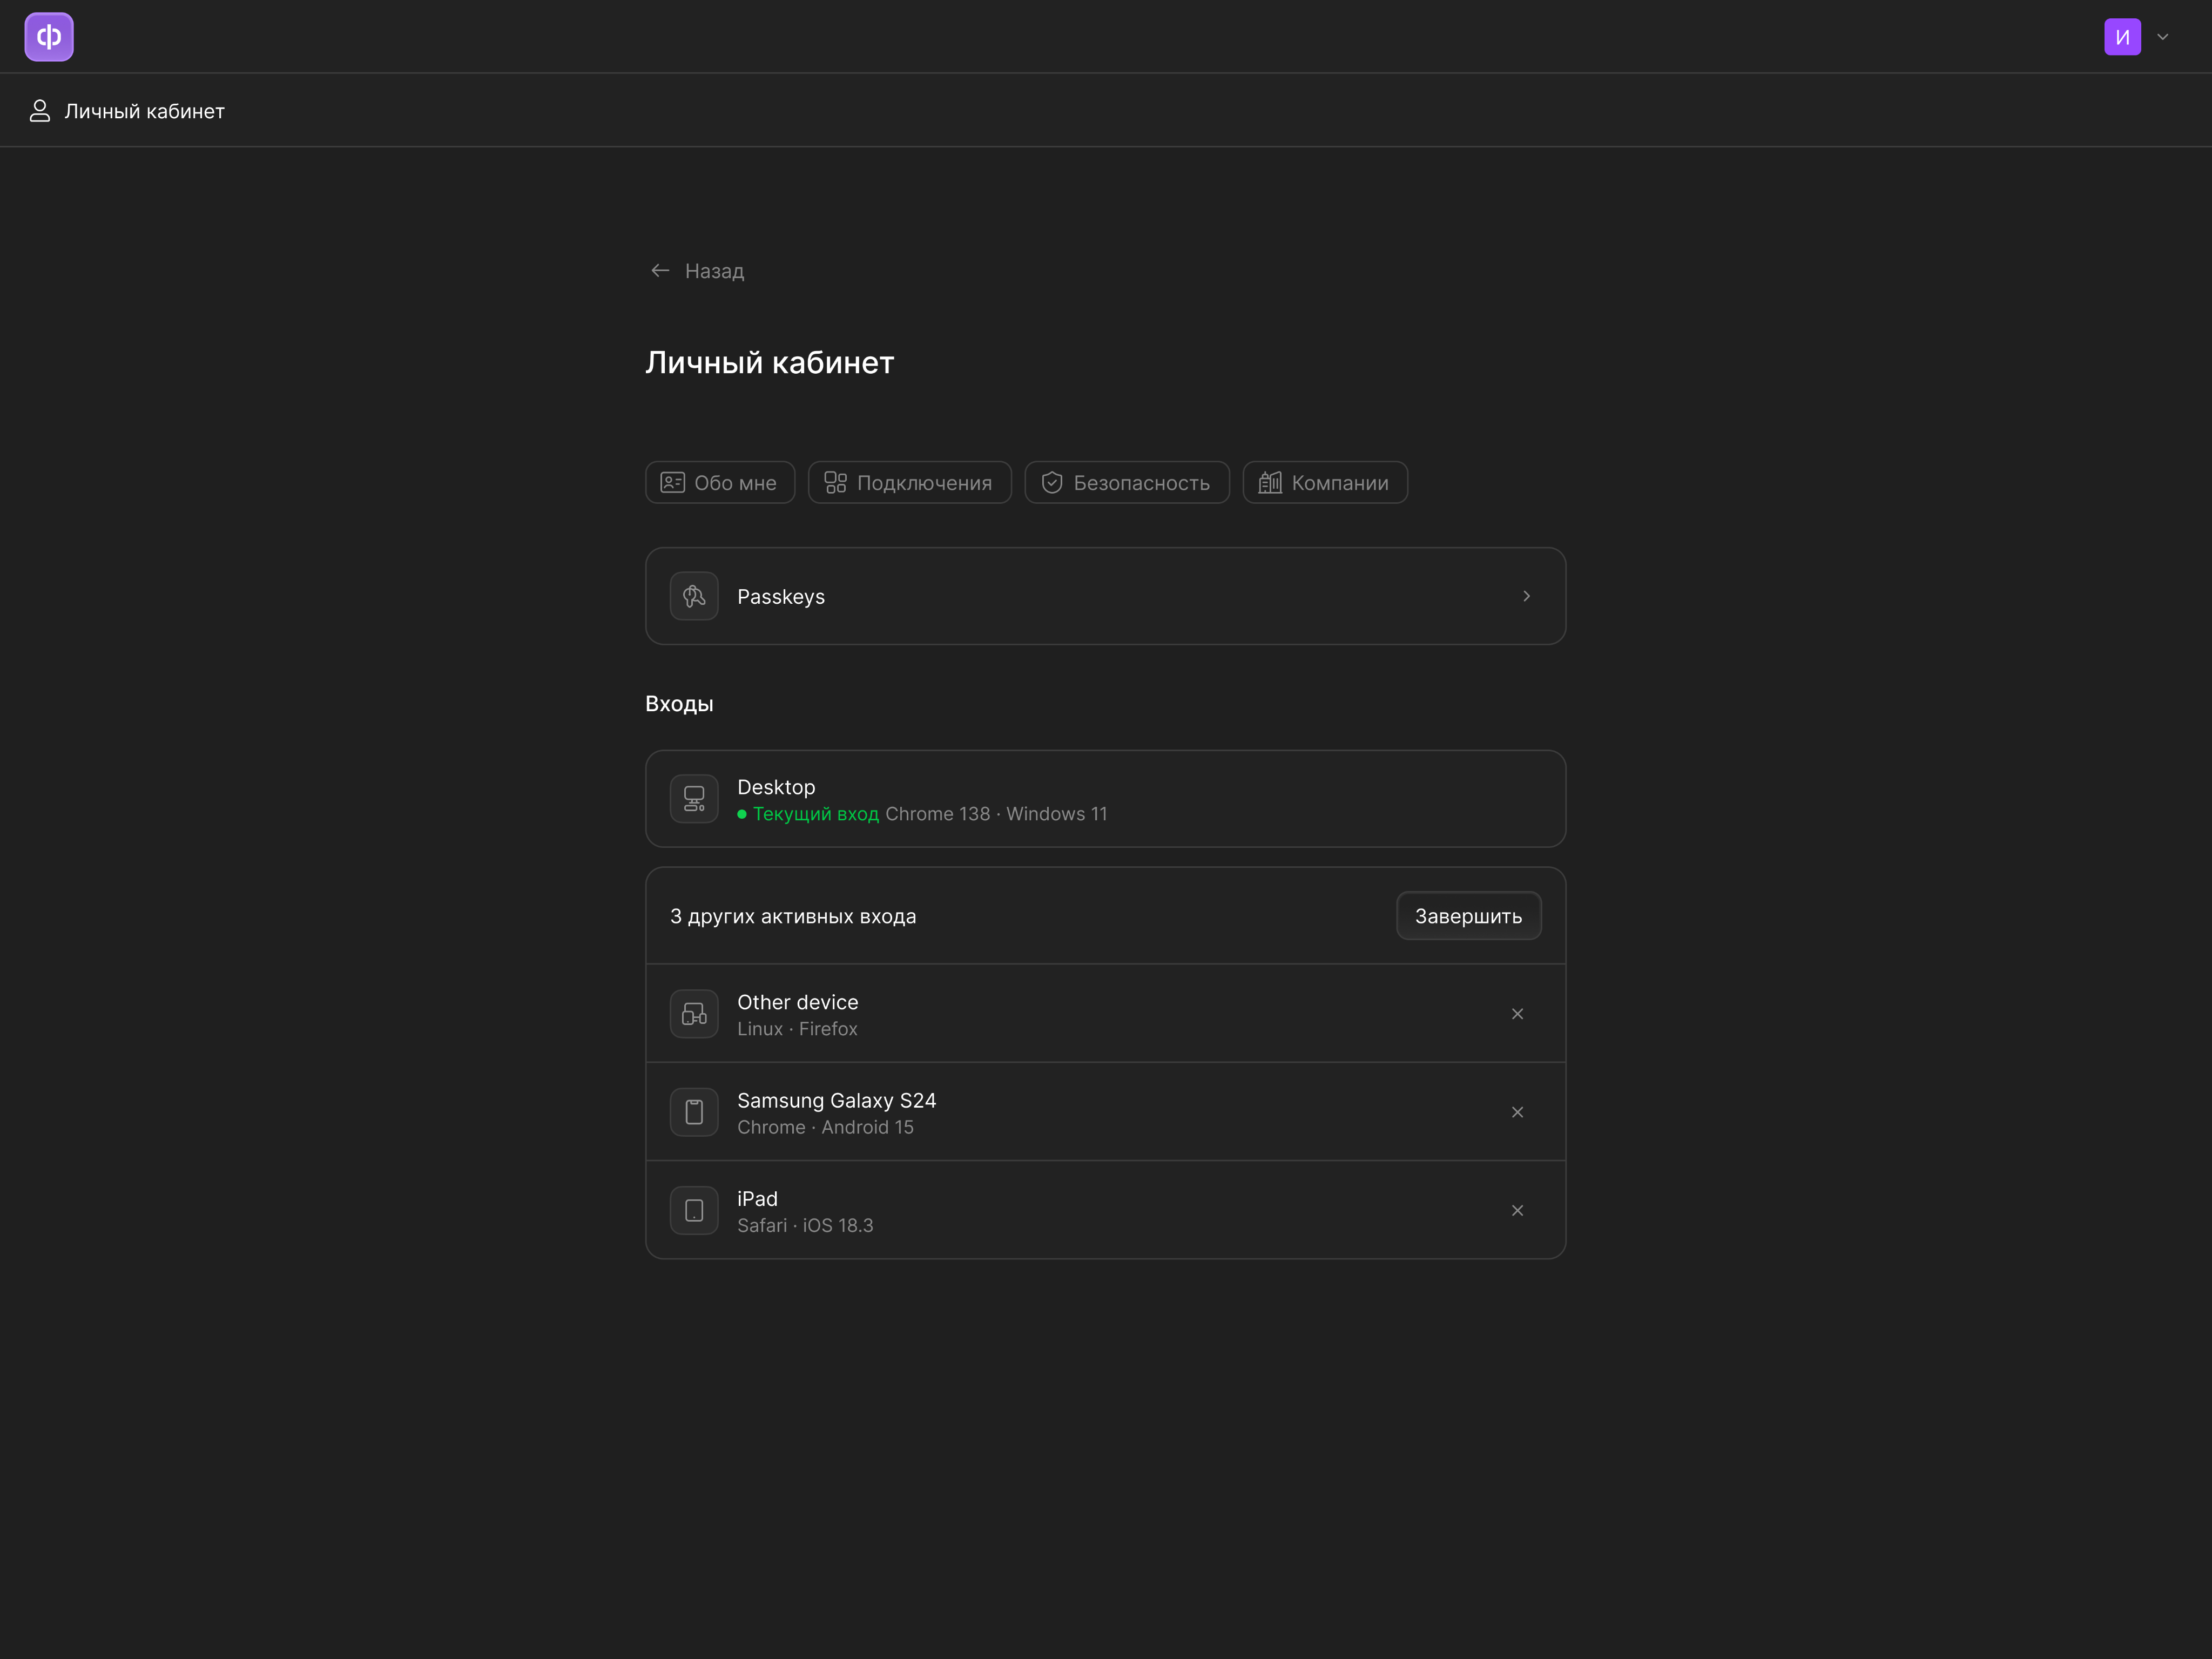Switch to the Обо мне tab
The width and height of the screenshot is (2212, 1659).
click(720, 483)
